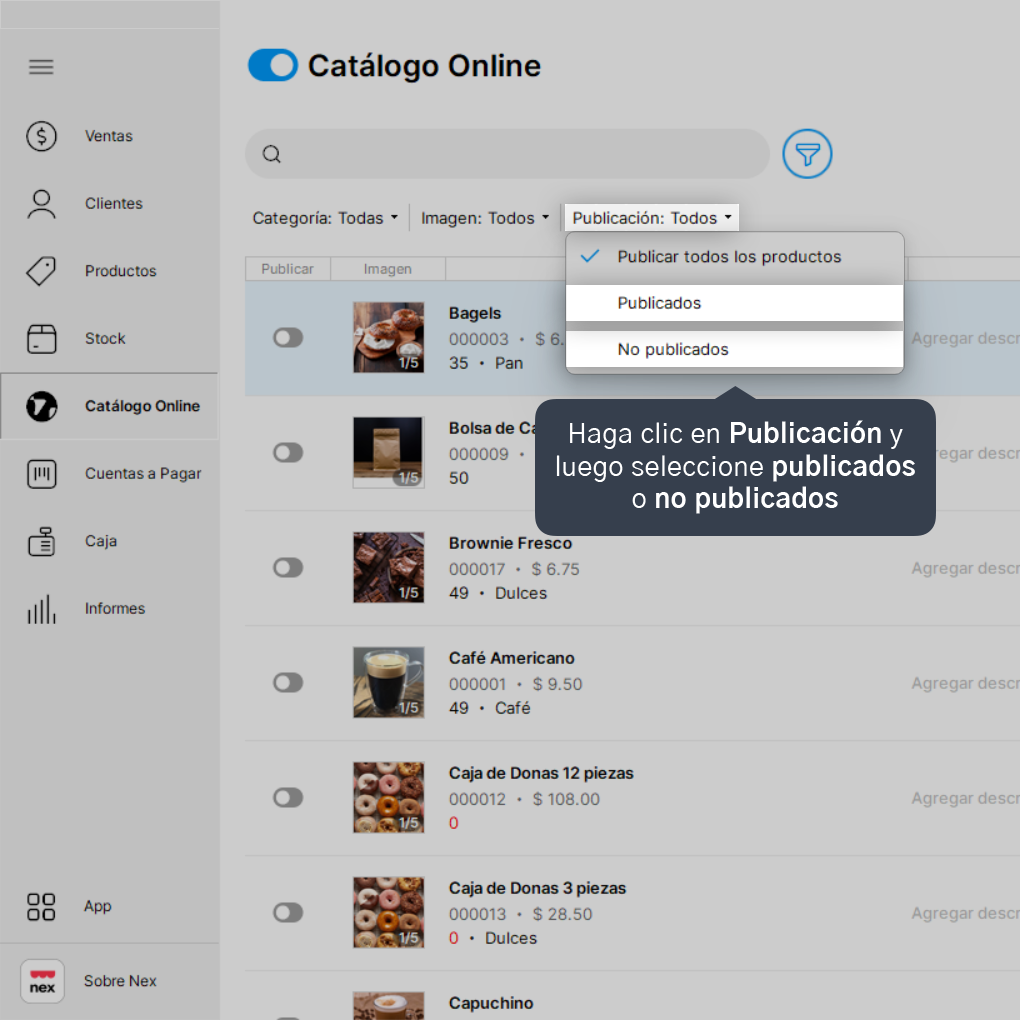The height and width of the screenshot is (1020, 1020).
Task: Click the Brownie Fresco product name
Action: coord(510,543)
